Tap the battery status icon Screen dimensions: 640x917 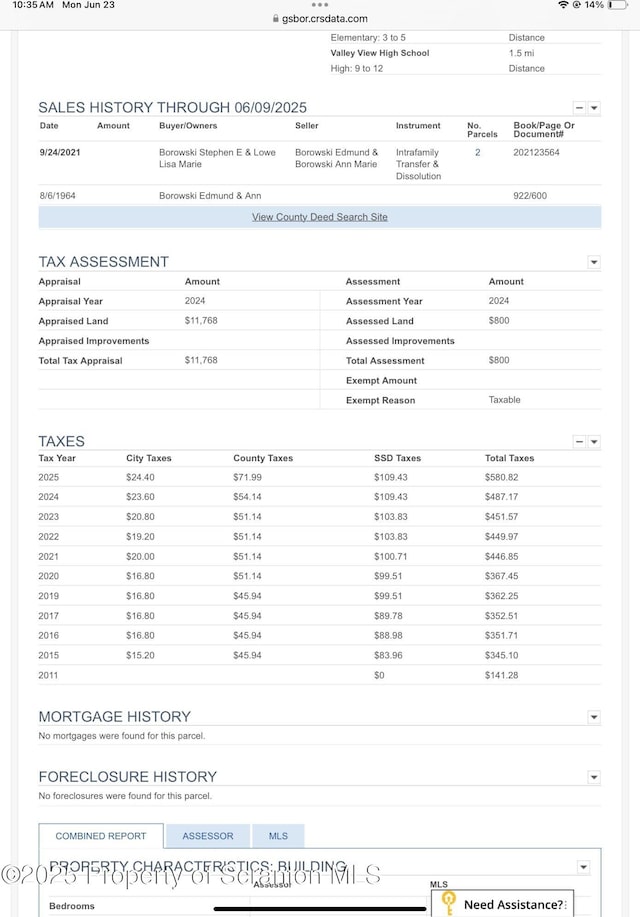[617, 5]
